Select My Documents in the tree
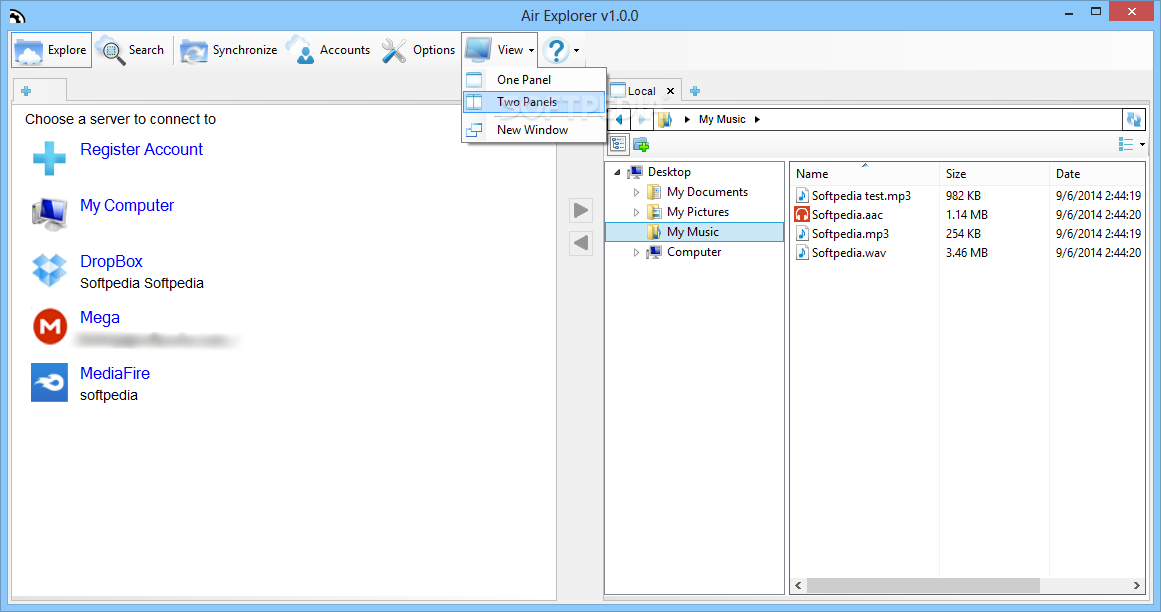This screenshot has width=1161, height=612. [x=707, y=192]
